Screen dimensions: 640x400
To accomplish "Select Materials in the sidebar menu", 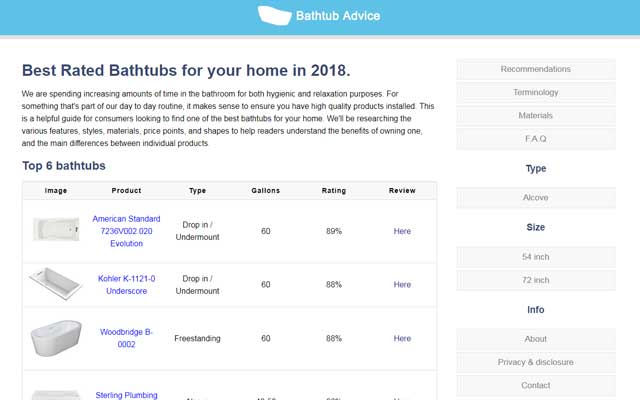I will click(535, 115).
